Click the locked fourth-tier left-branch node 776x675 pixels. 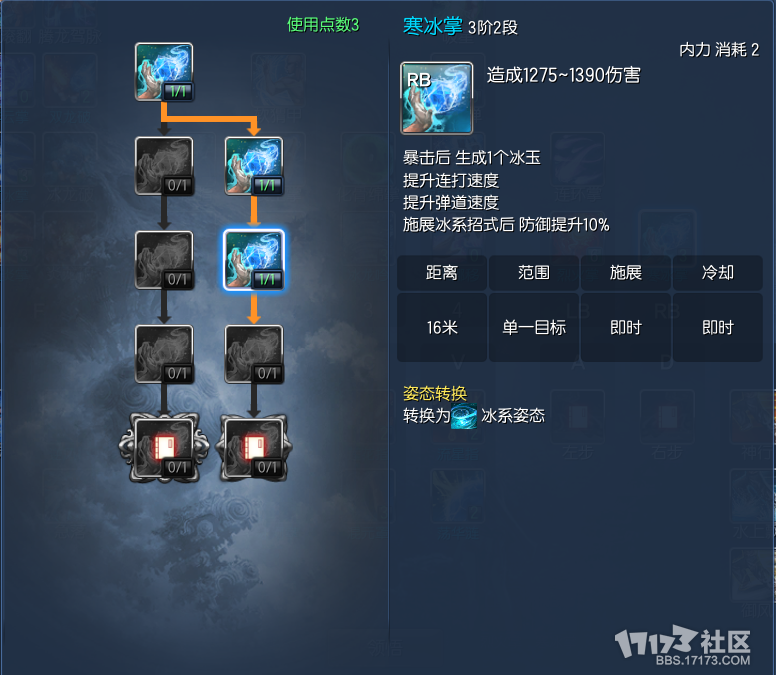[164, 354]
